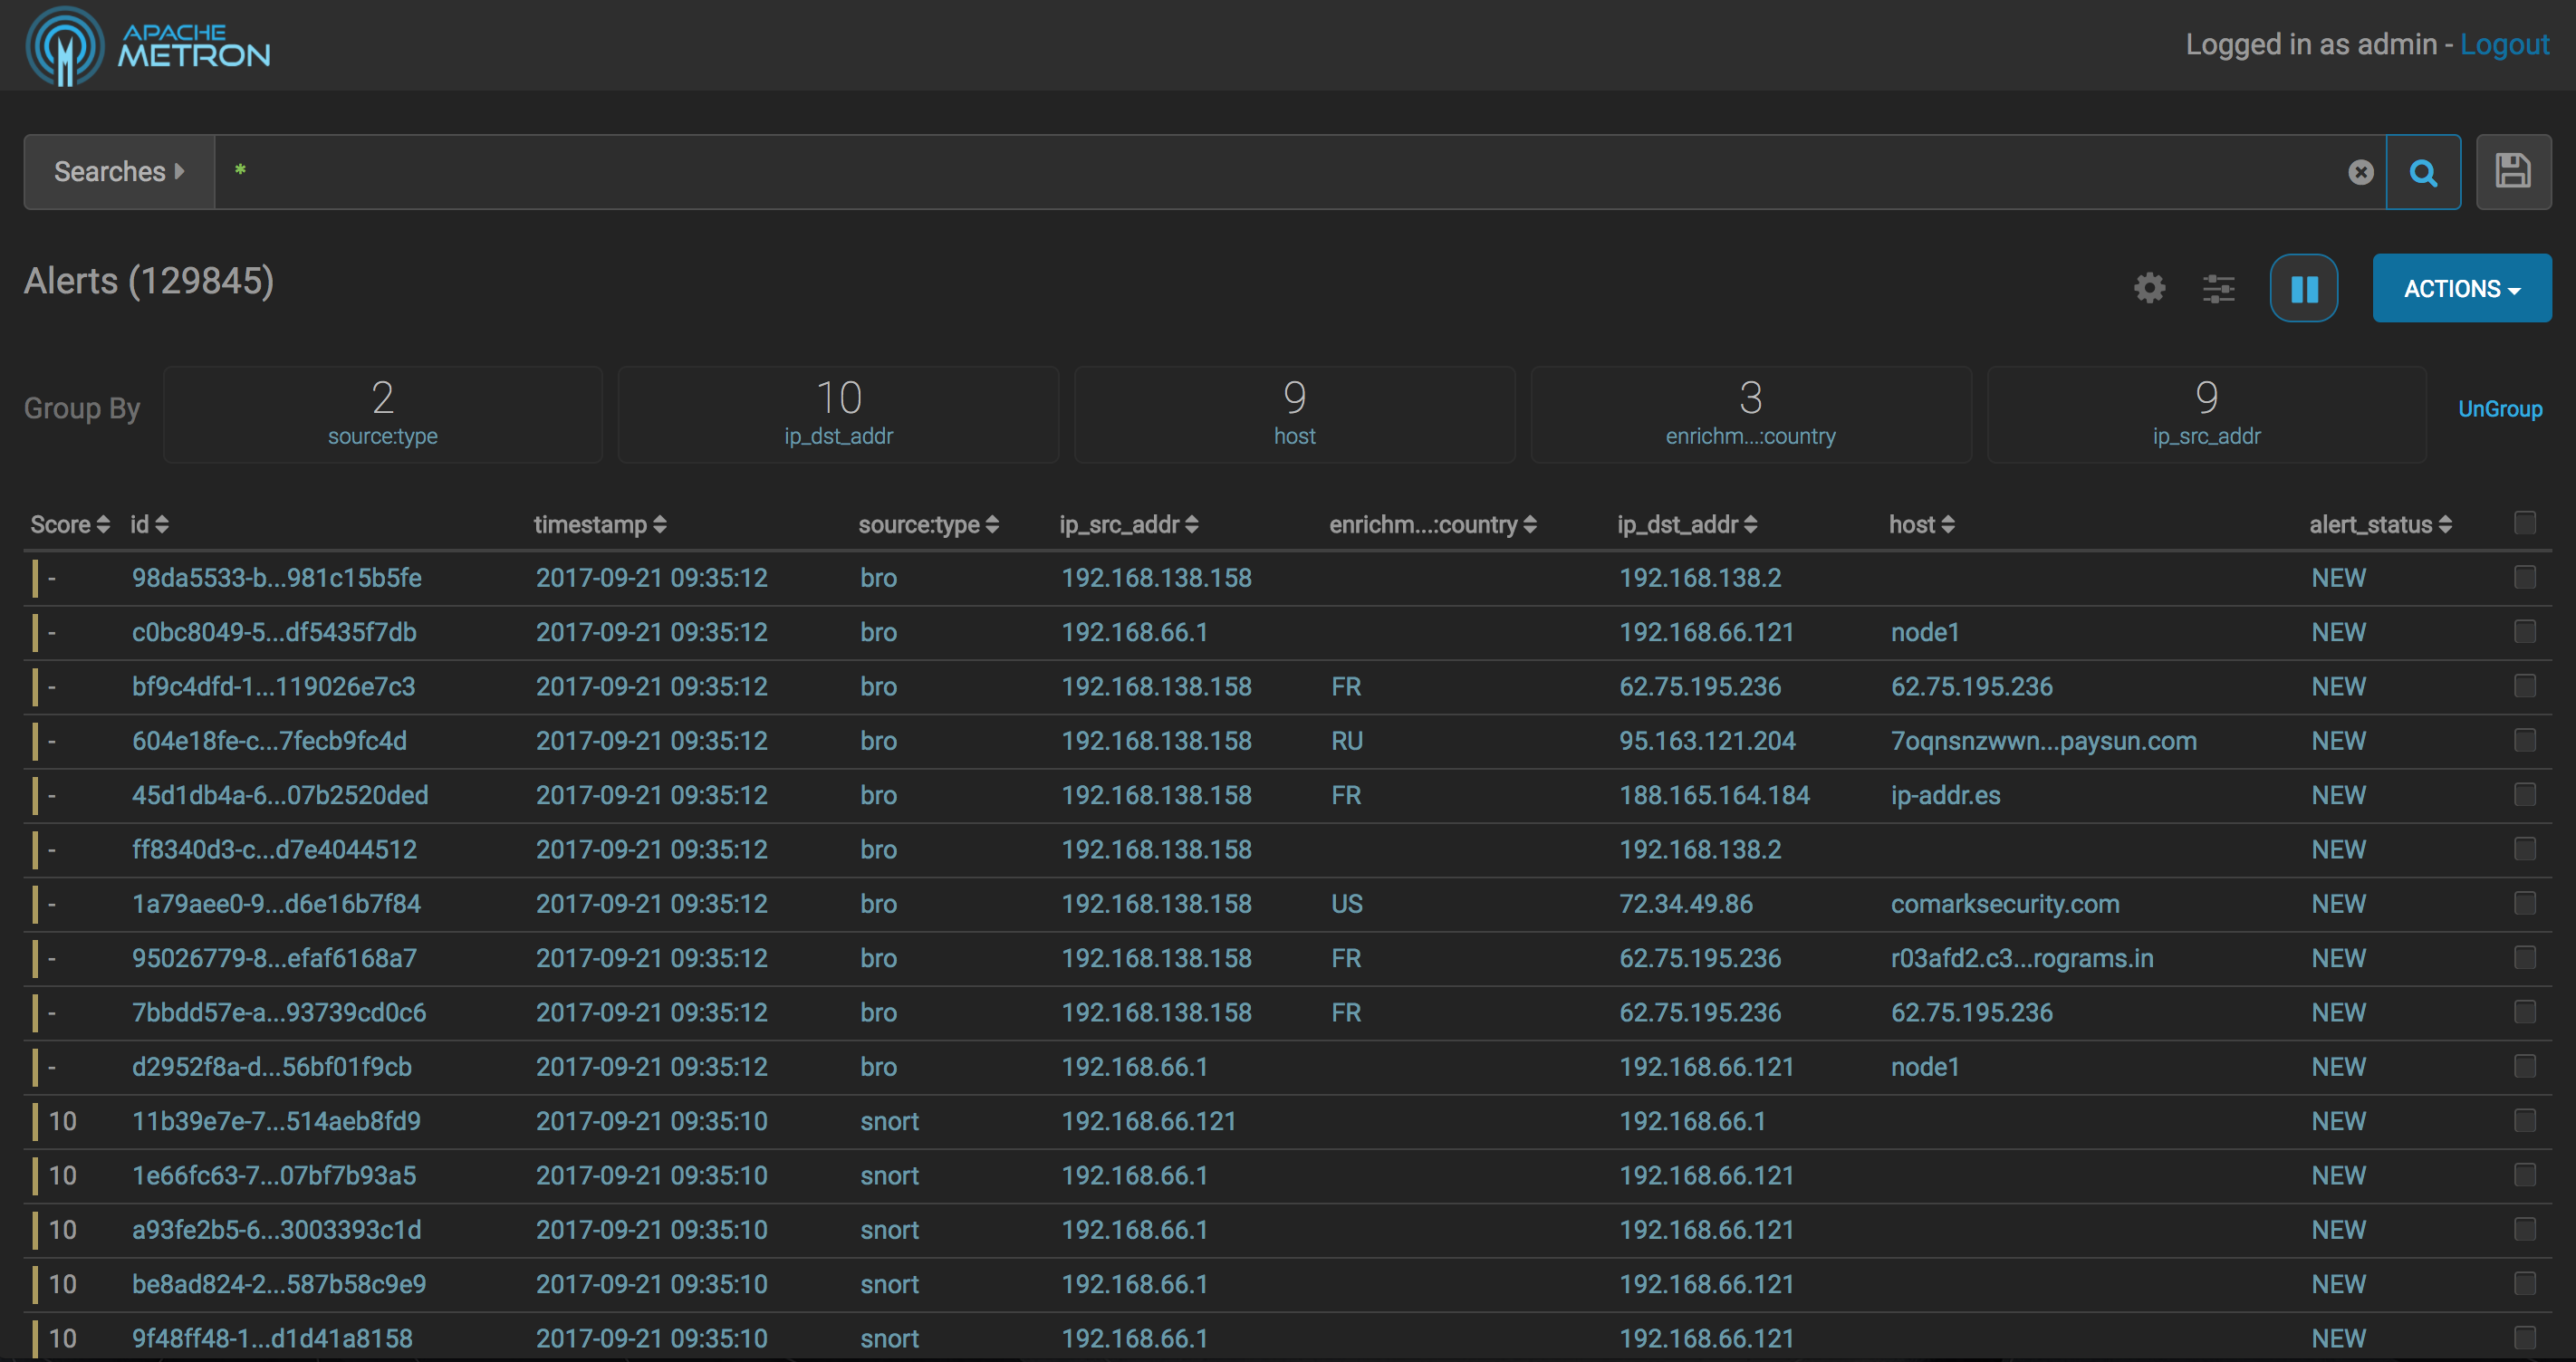Check the box for alert c0bc8049-5...df5435f7db
2576x1362 pixels.
2525,631
